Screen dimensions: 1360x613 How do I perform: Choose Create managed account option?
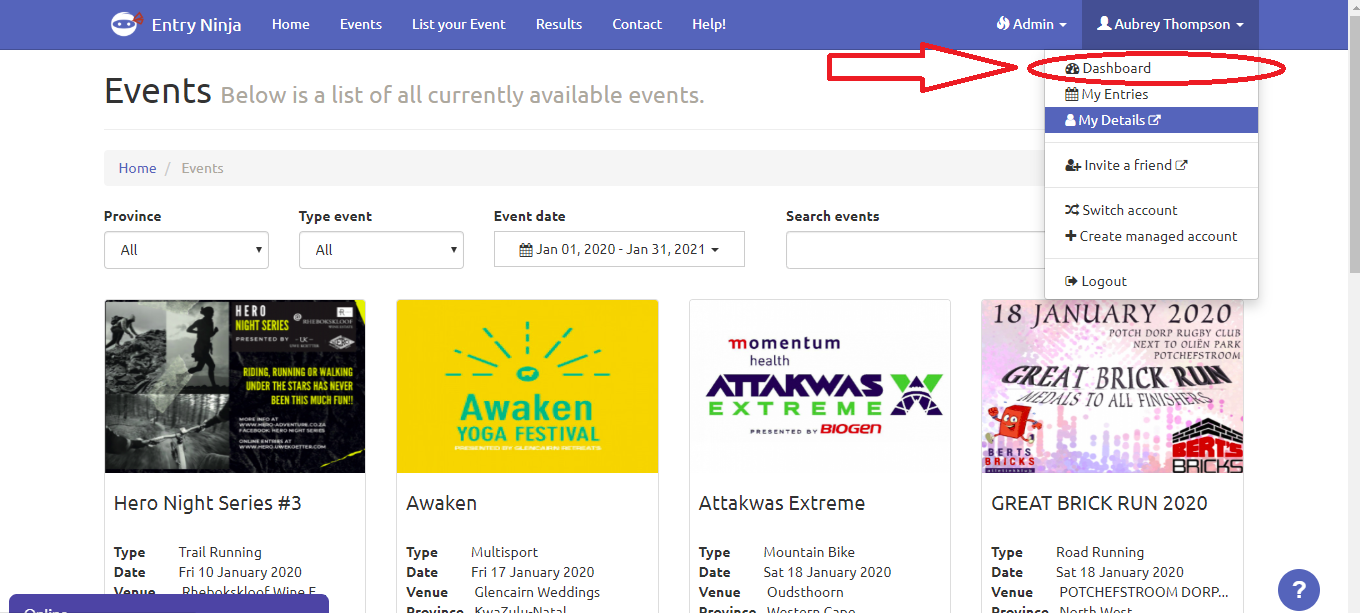(1151, 237)
